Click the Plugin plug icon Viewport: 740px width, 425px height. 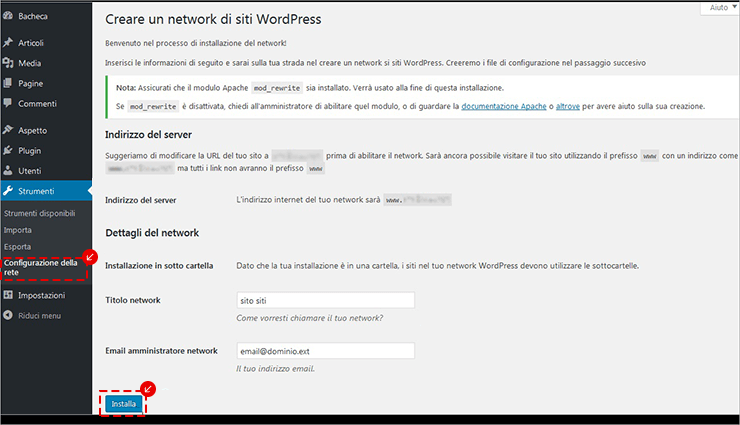tap(8, 150)
